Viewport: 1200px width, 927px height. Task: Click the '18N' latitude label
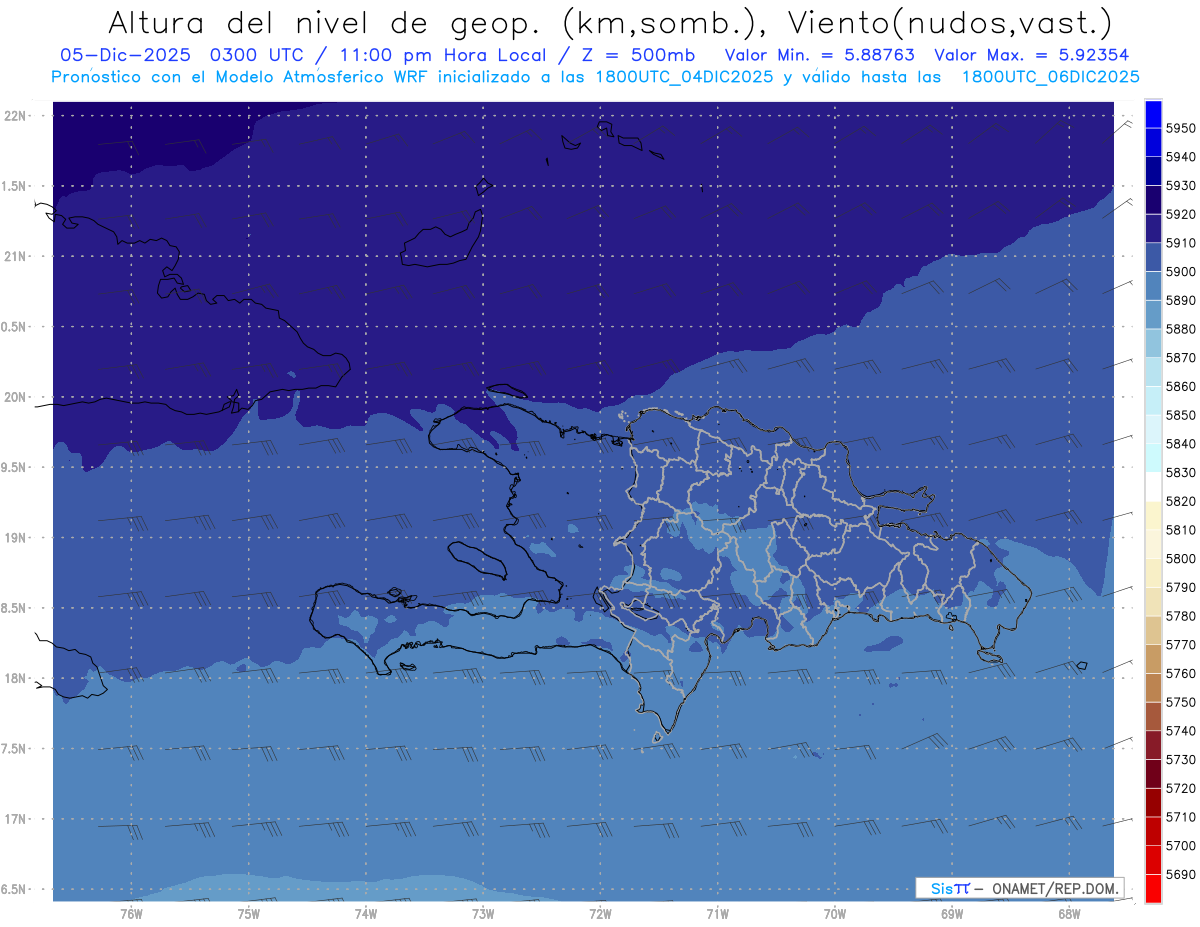(15, 678)
